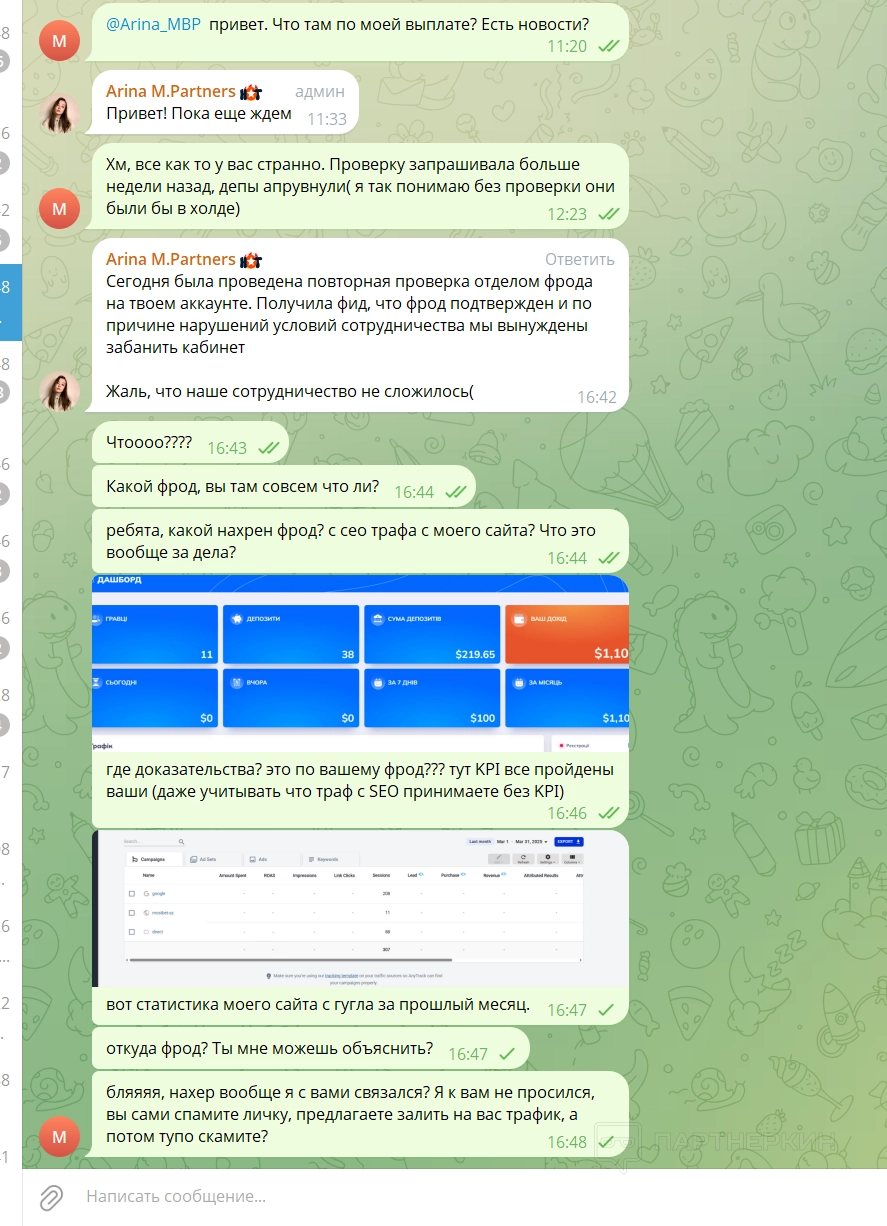Click the M avatar beside the 11:20 message
The image size is (887, 1226).
pos(59,39)
